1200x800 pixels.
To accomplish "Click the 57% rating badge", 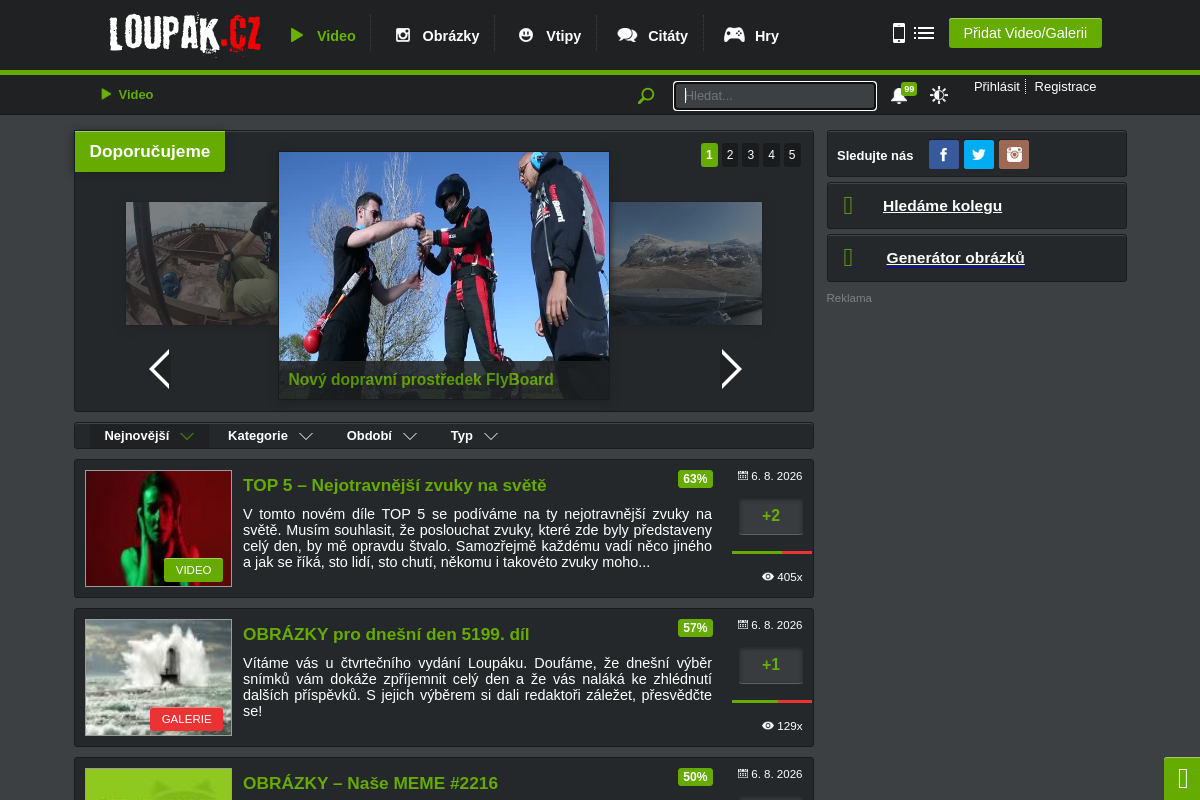I will coord(695,628).
